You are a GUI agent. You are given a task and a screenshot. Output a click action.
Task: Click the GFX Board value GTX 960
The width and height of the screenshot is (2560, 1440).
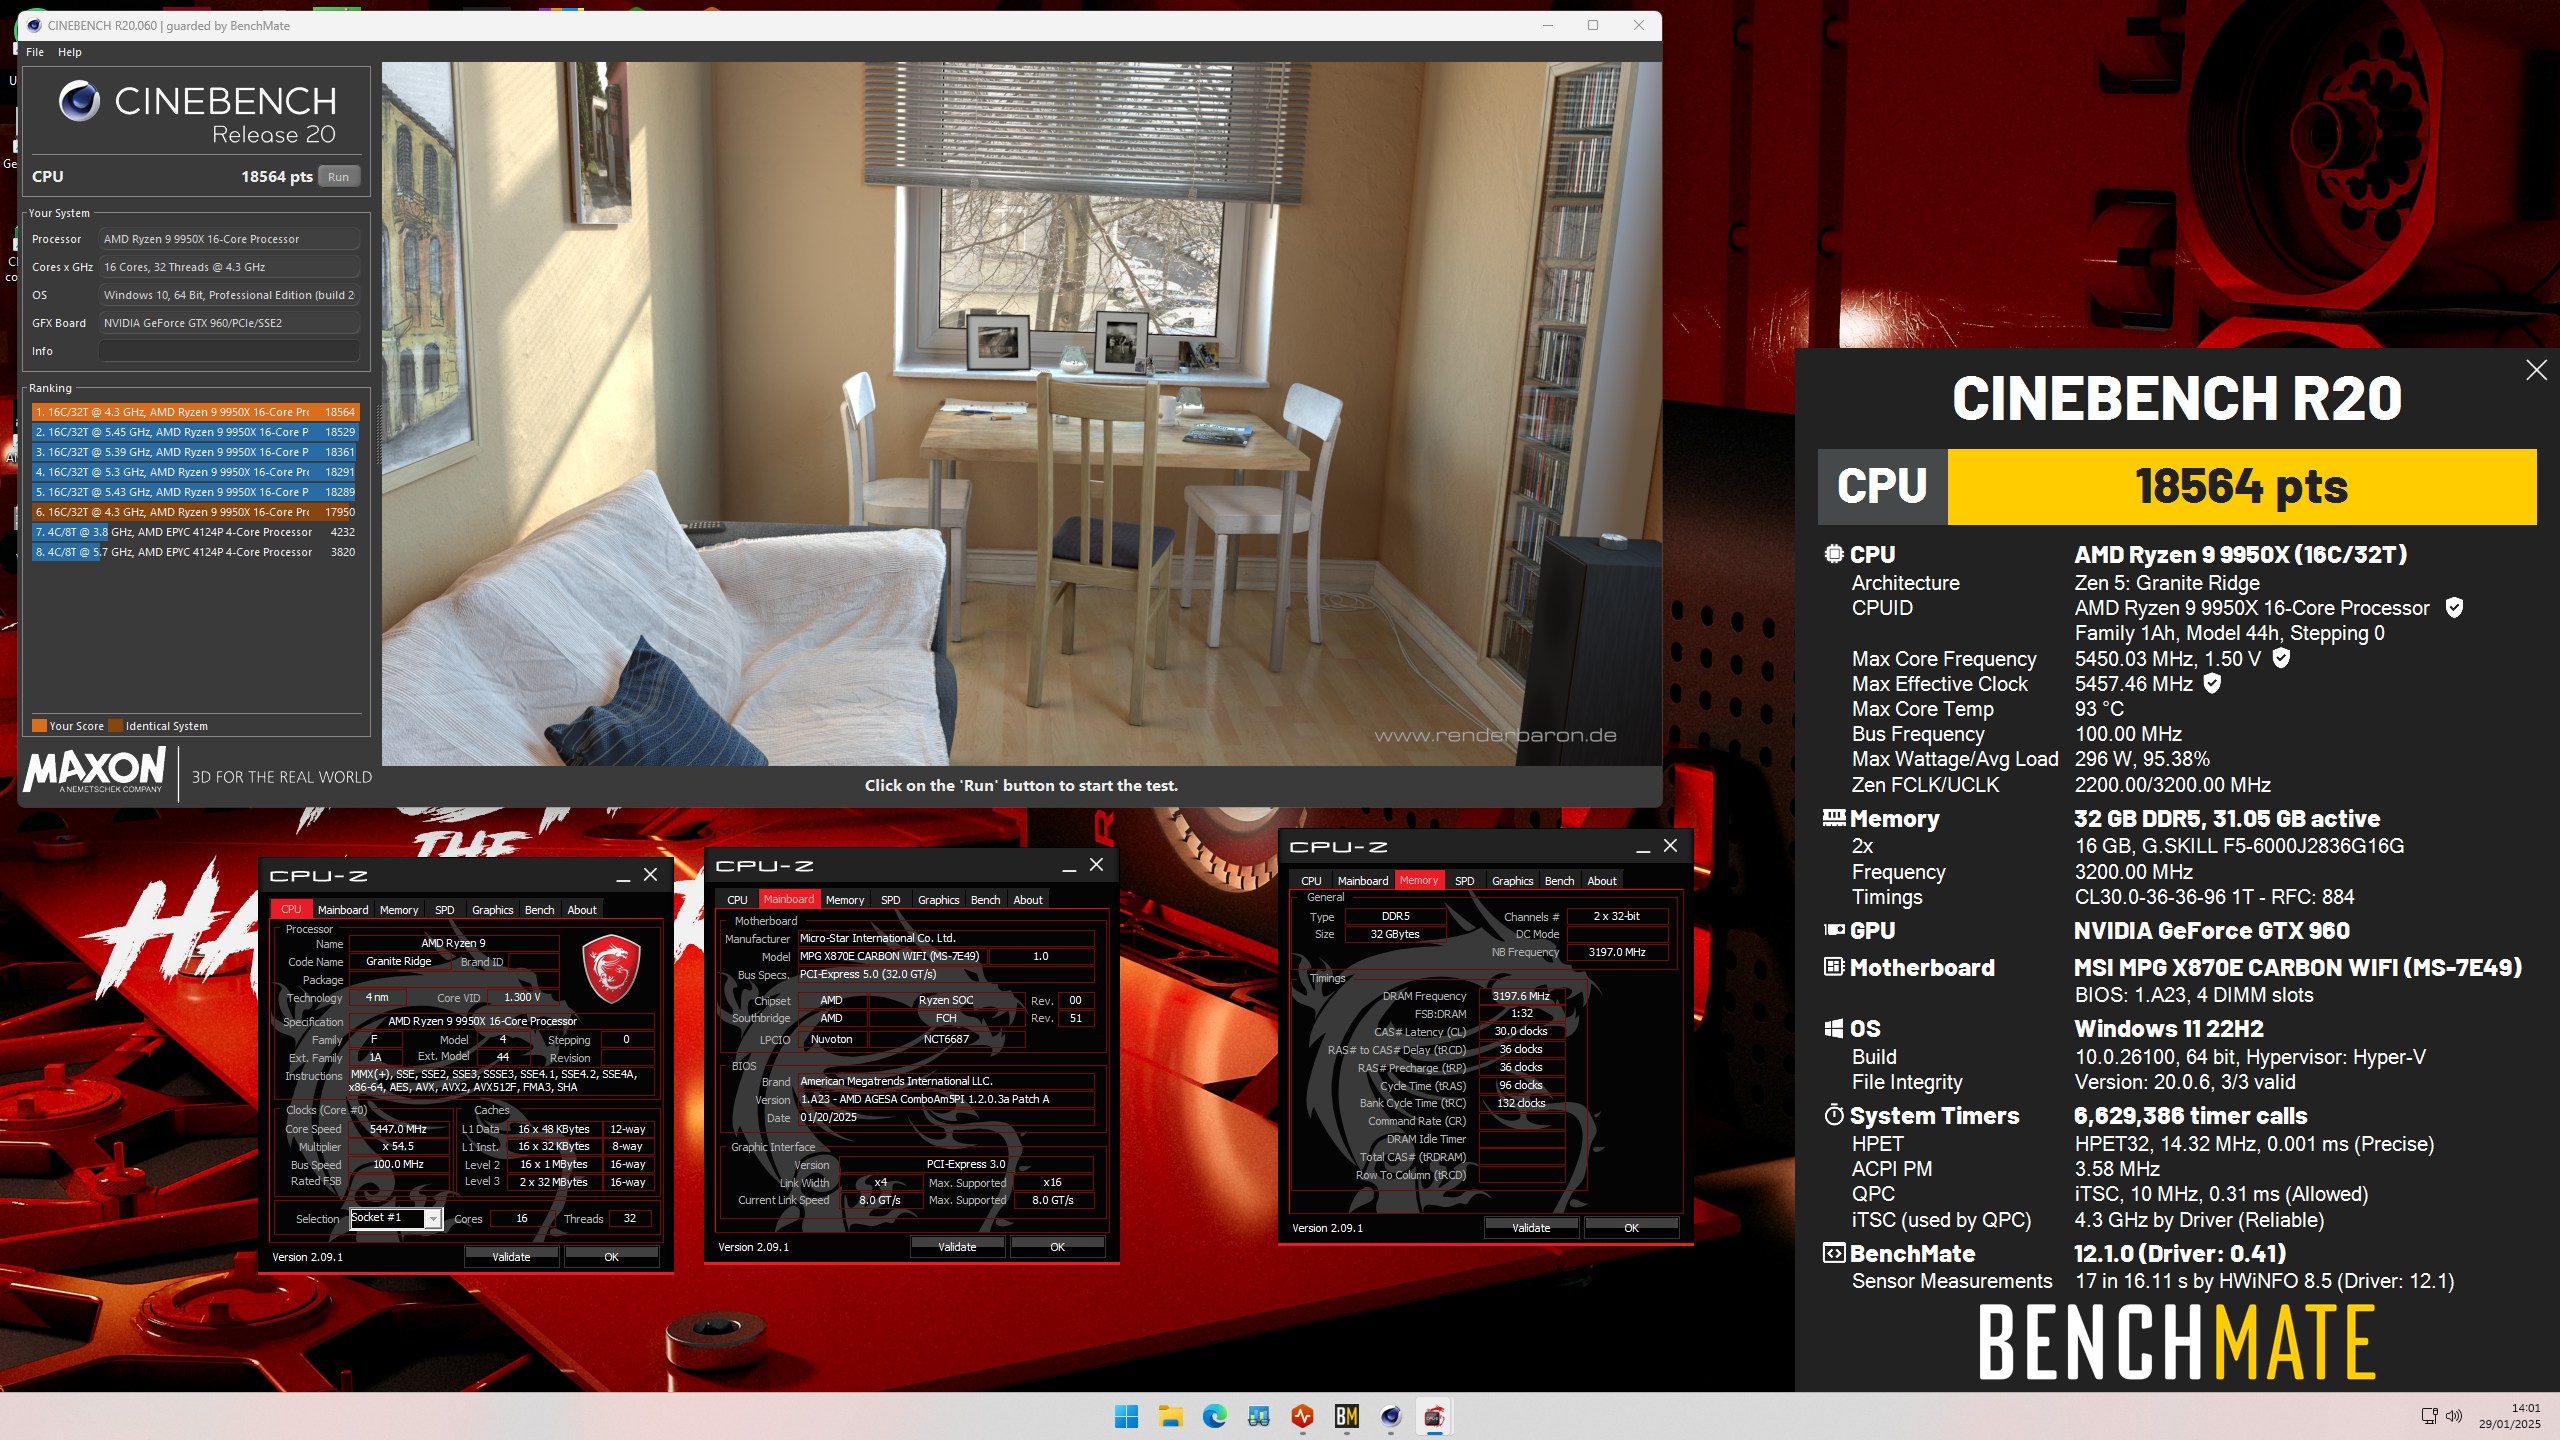pyautogui.click(x=229, y=323)
